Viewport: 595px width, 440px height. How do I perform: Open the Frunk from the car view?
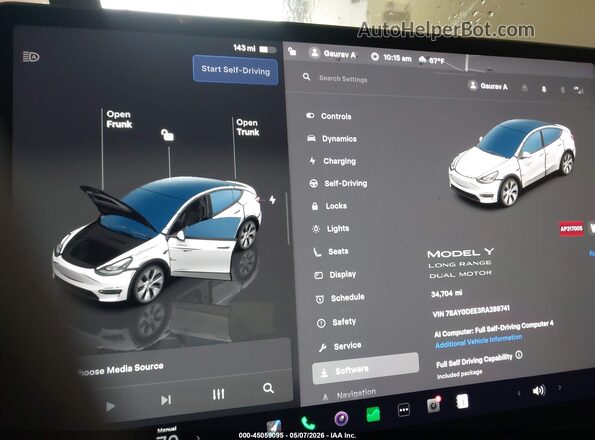[119, 119]
